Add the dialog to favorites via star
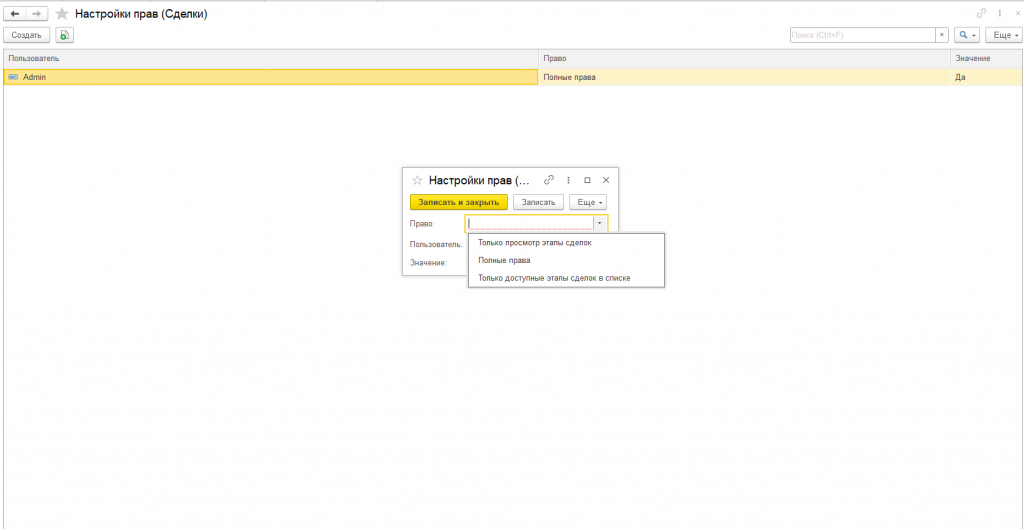Screen dimensions: 1024x529 417,180
